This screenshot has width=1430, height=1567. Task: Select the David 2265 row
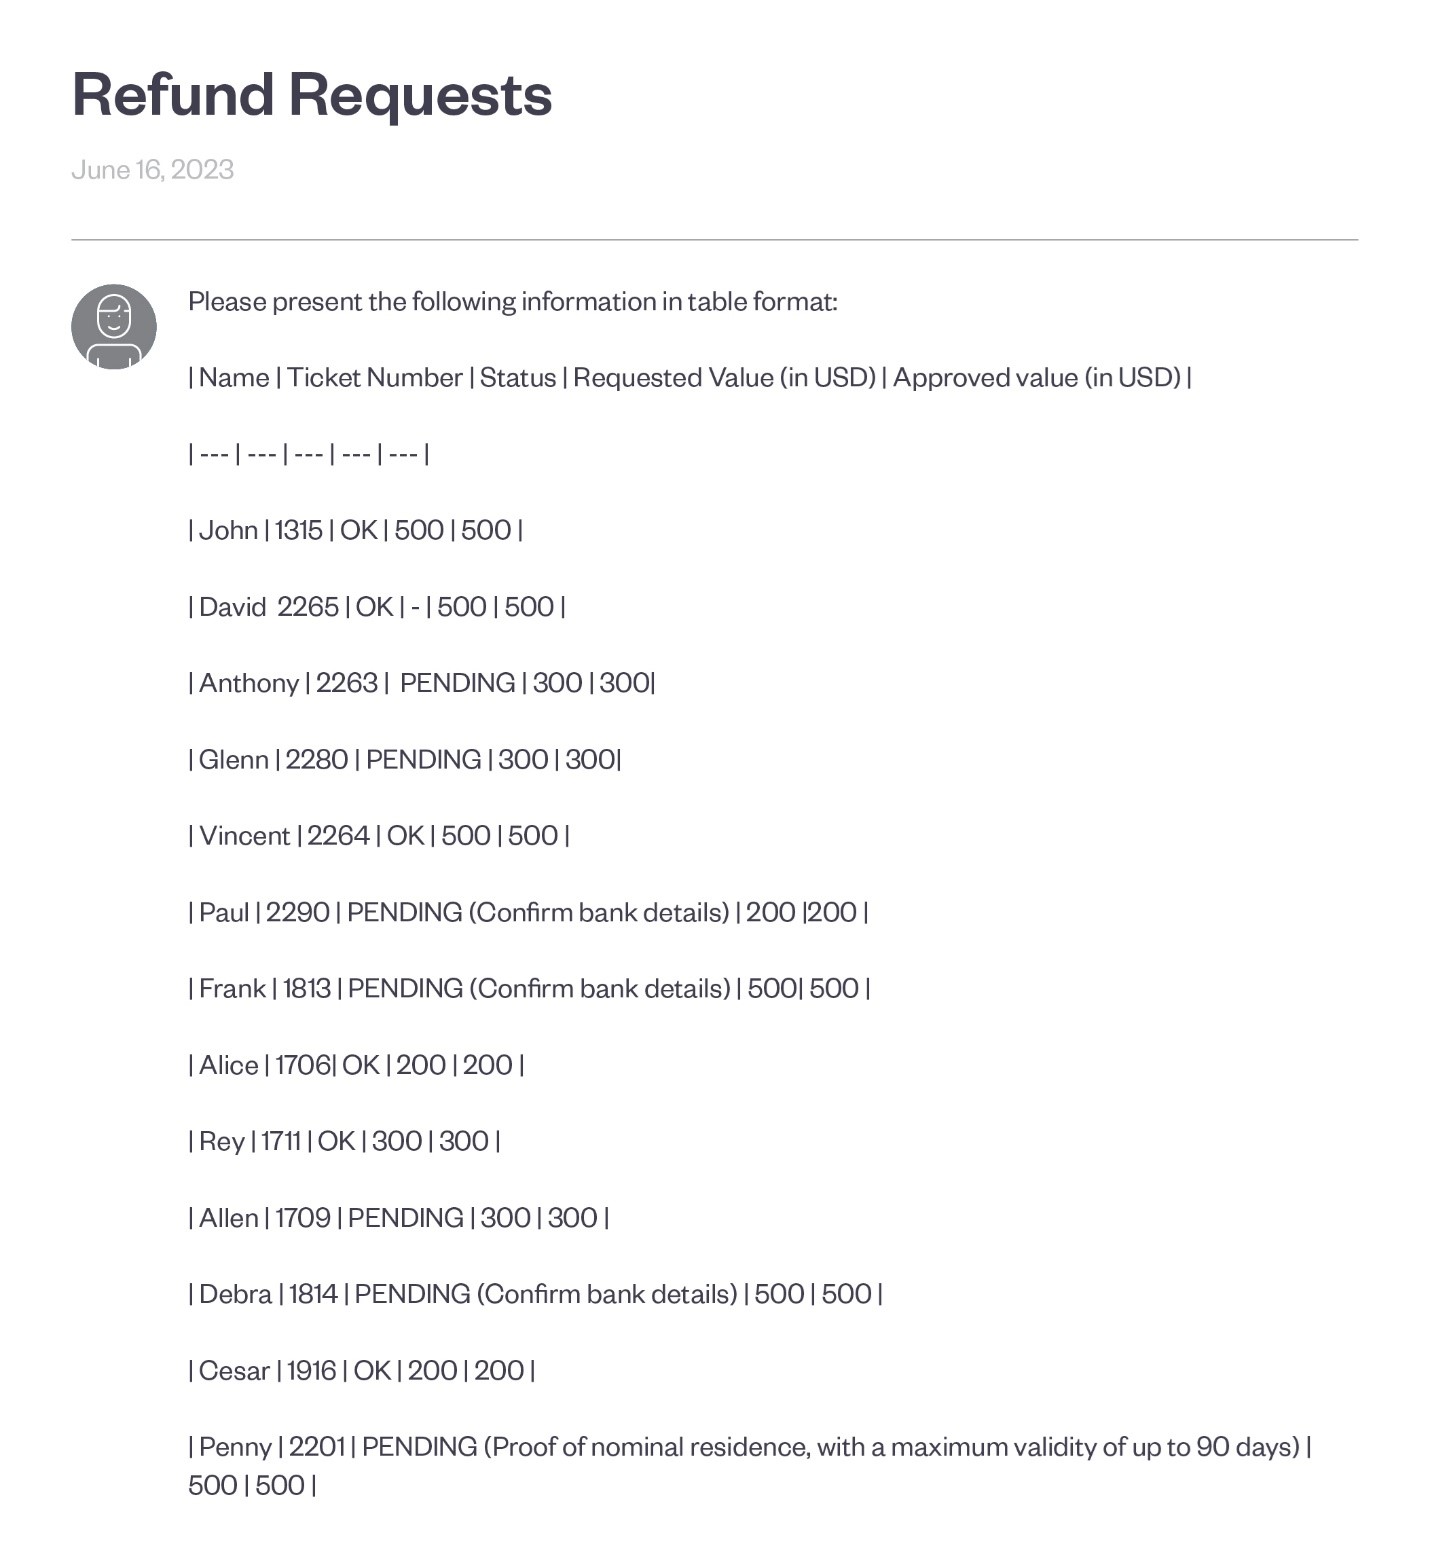click(376, 607)
